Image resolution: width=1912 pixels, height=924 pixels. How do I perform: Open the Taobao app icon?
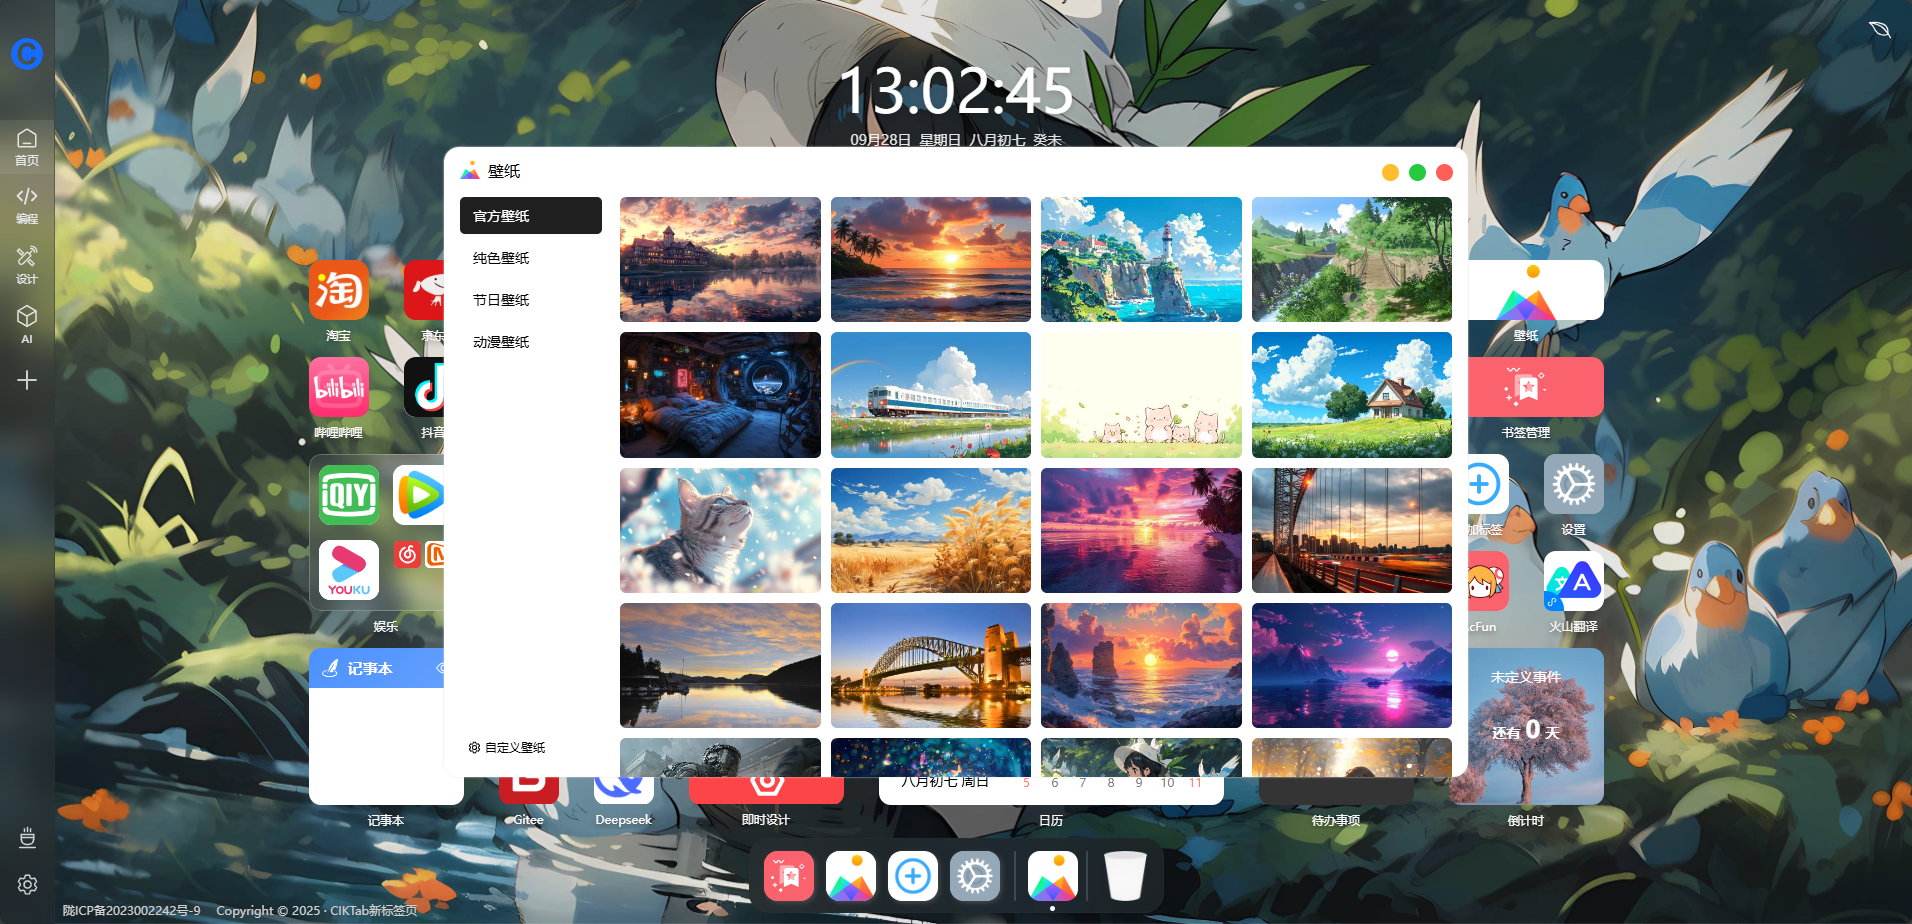339,291
